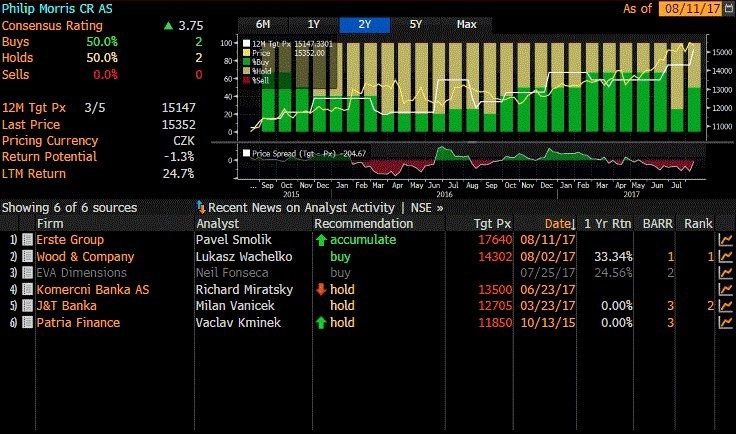Image resolution: width=736 pixels, height=434 pixels.
Task: Sort by the Tgt Px column header
Action: [492, 224]
